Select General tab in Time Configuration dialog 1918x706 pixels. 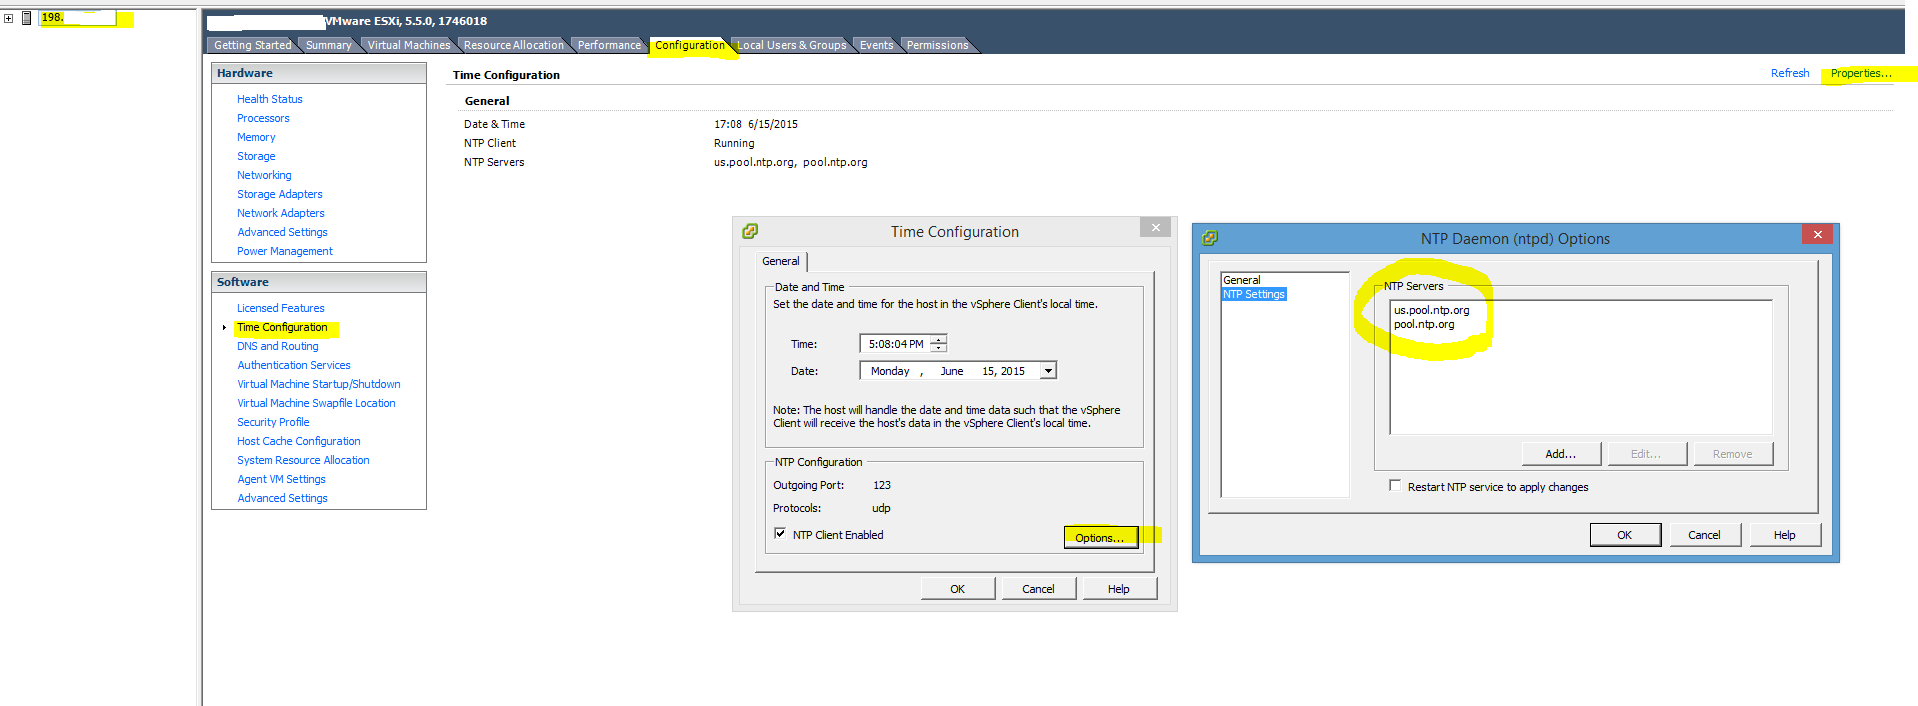click(x=780, y=261)
